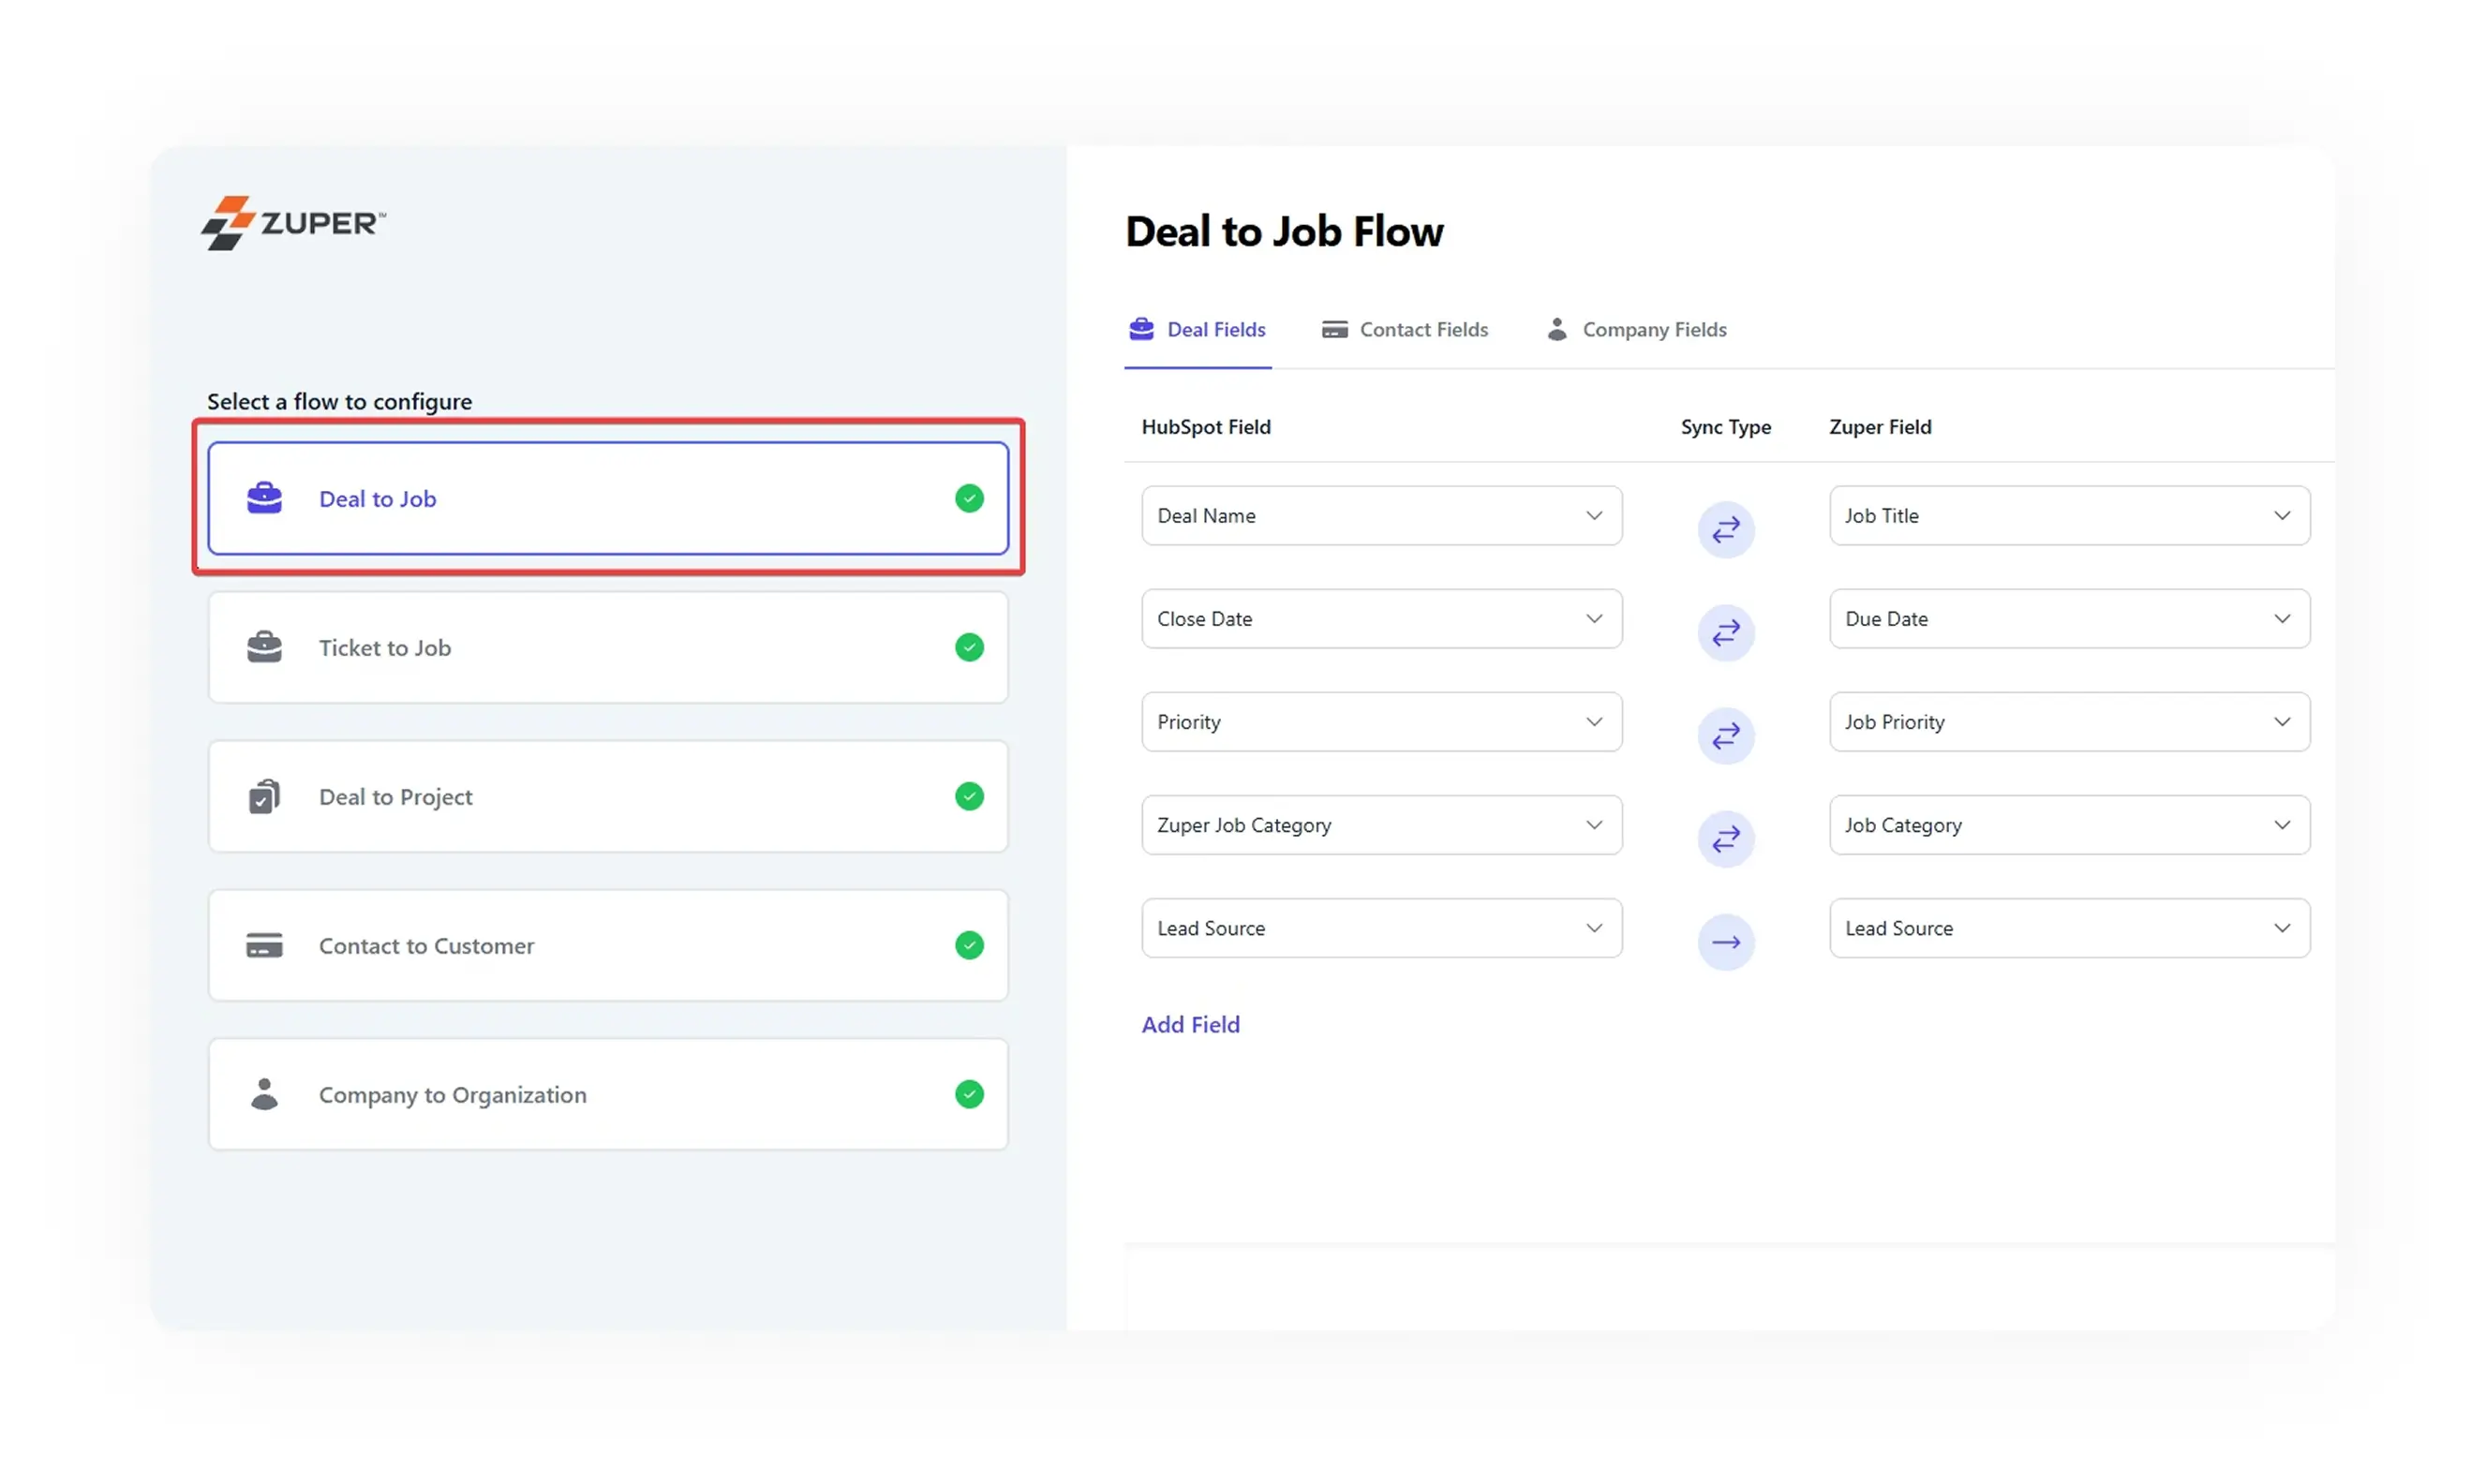Click the green checkmark on Deal to Job

[x=968, y=498]
